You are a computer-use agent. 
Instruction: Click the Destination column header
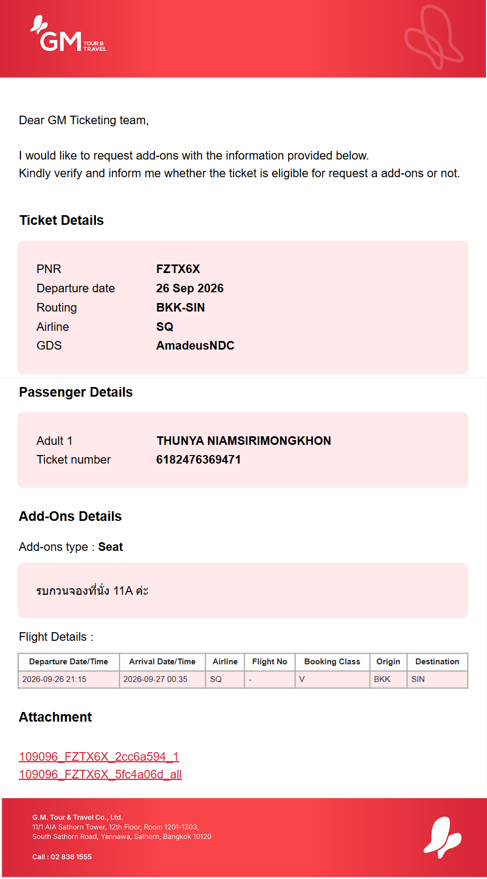pyautogui.click(x=437, y=661)
